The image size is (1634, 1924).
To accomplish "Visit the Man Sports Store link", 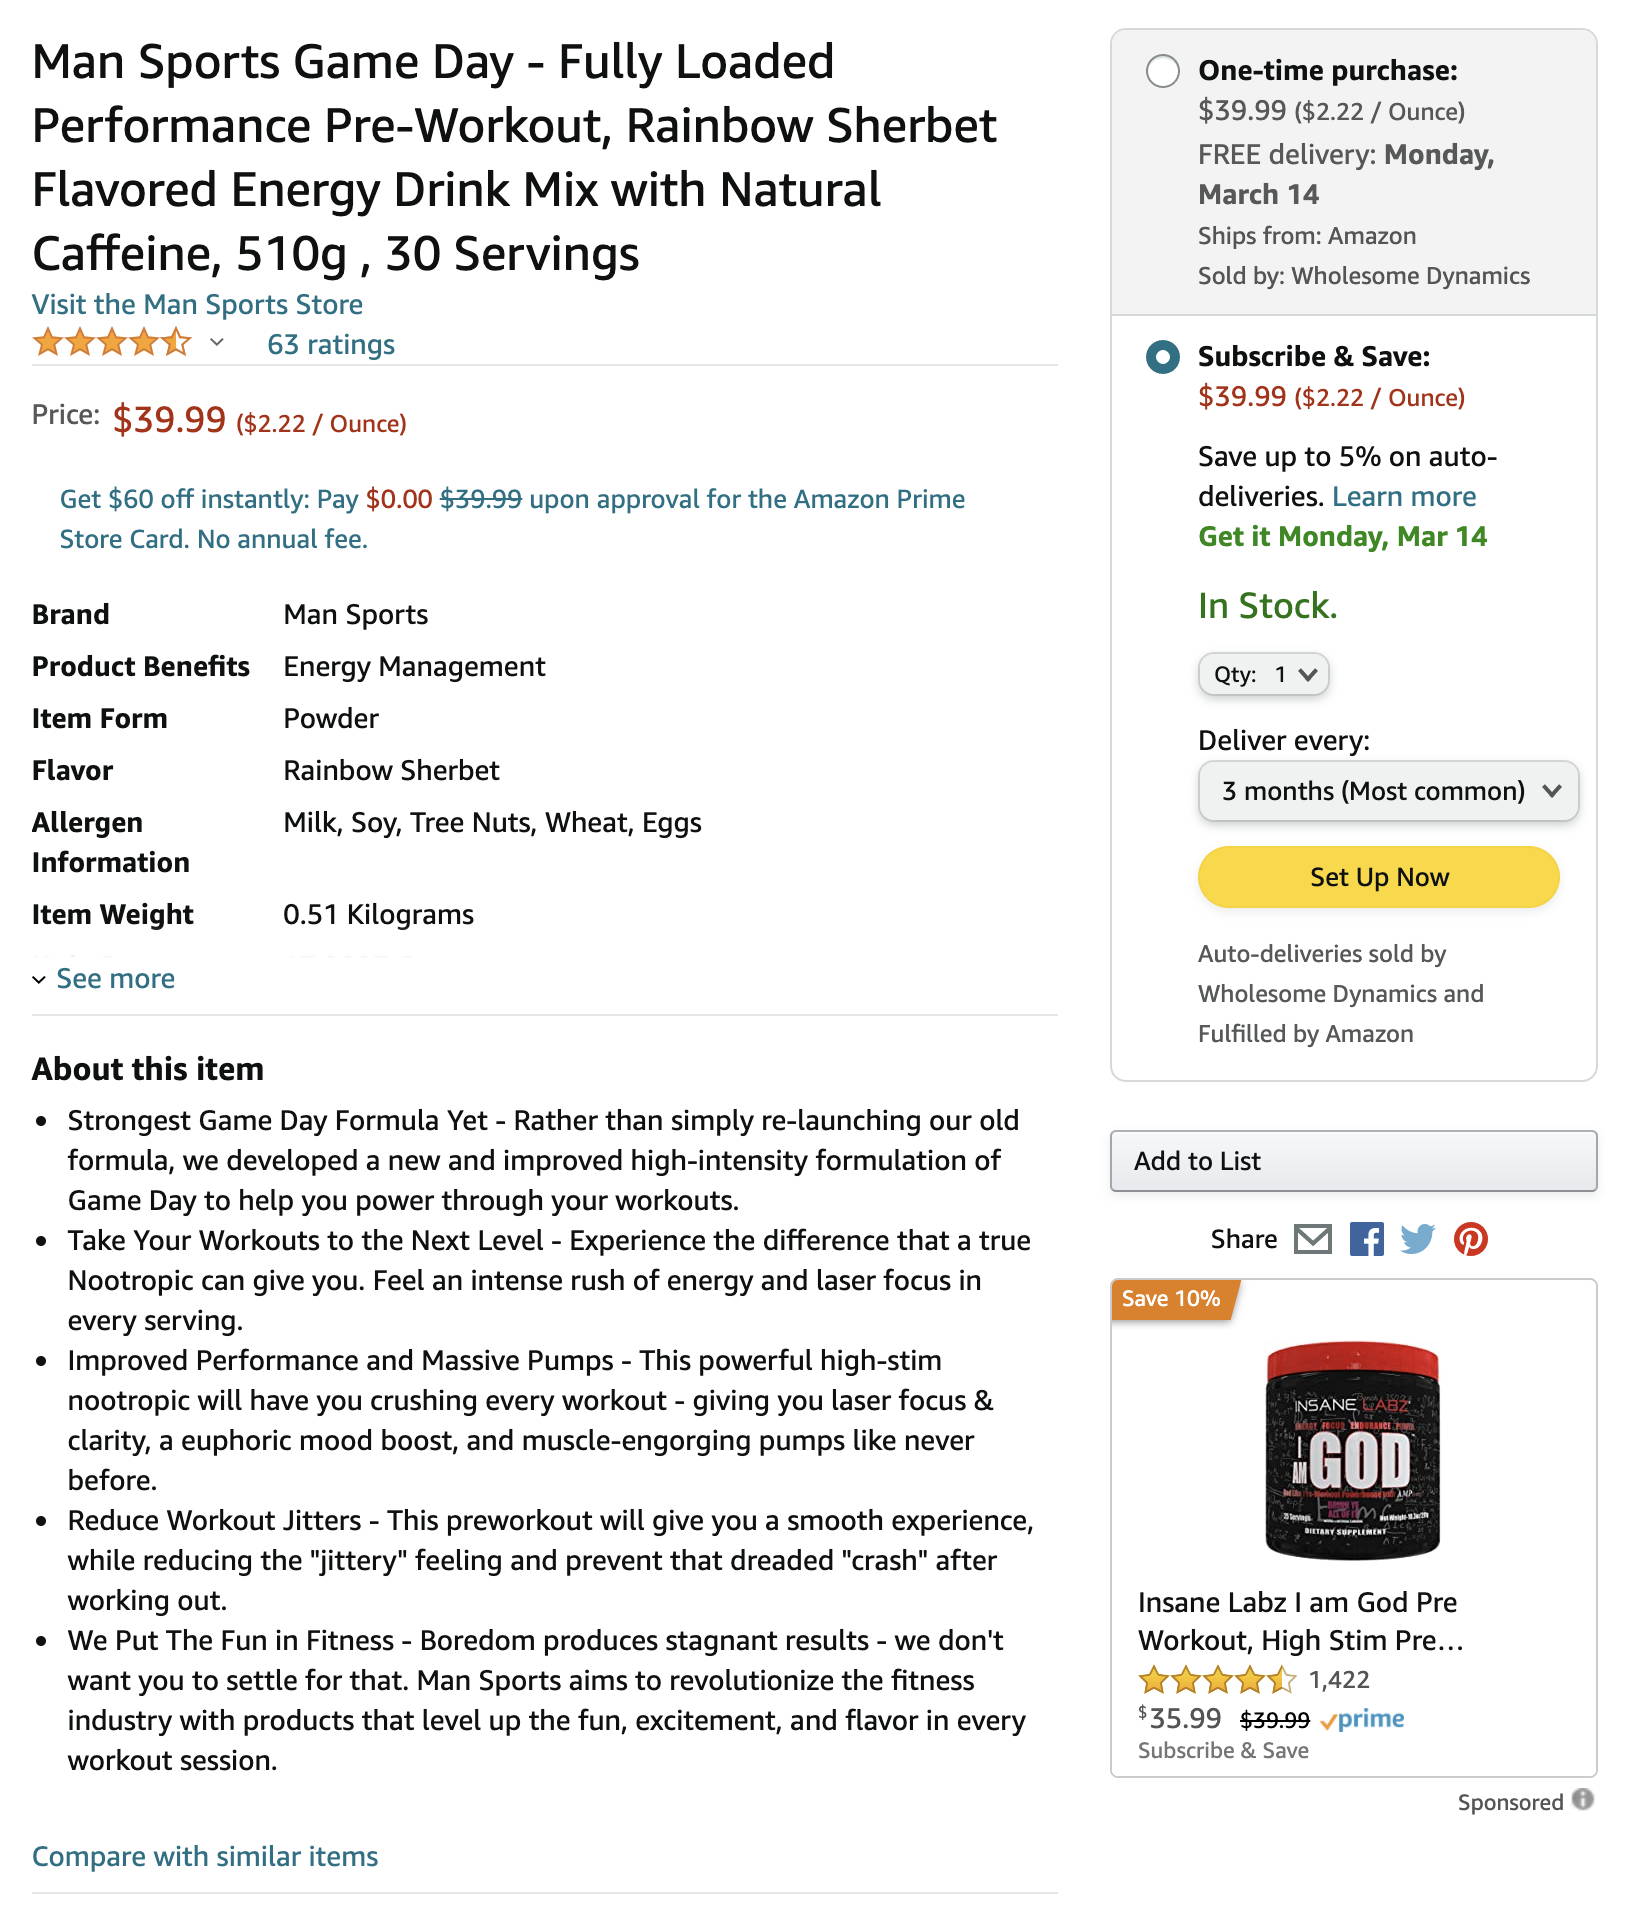I will [x=197, y=304].
